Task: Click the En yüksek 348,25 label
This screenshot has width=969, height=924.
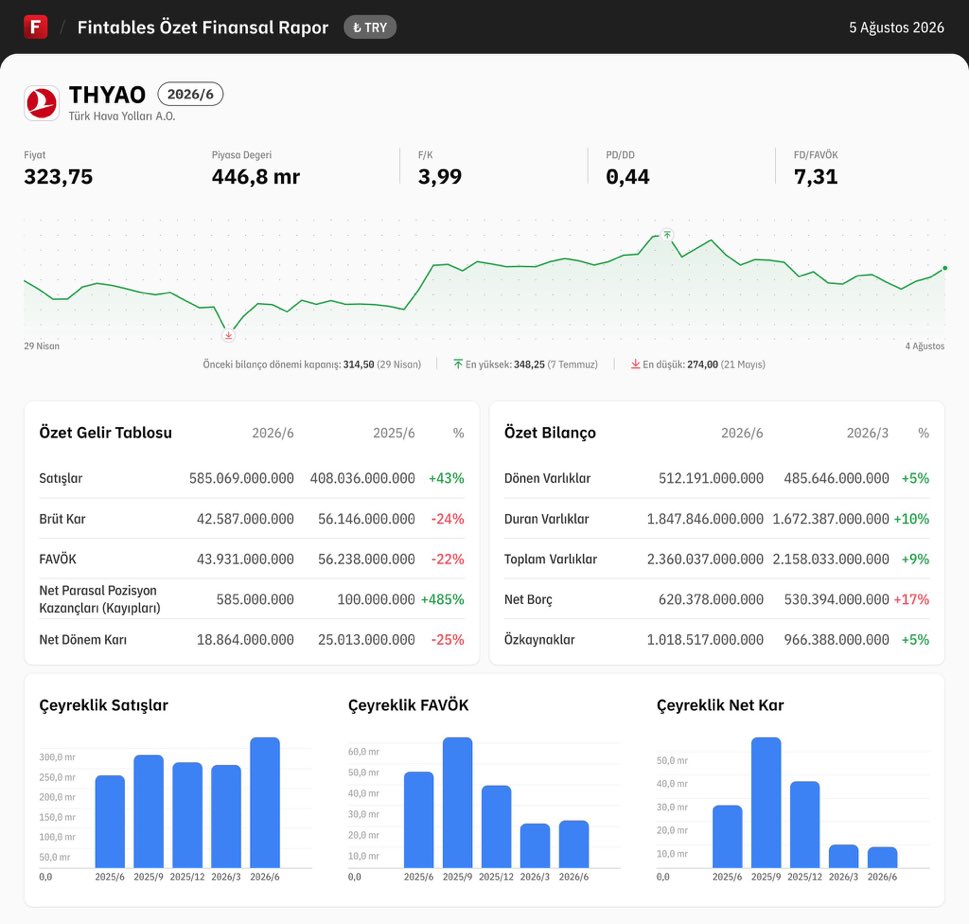Action: (x=531, y=364)
